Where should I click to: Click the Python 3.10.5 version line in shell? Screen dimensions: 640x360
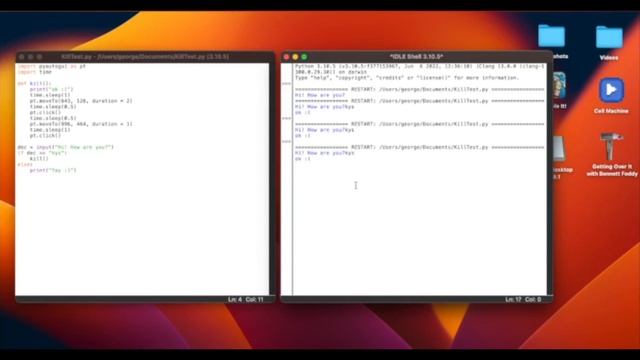[419, 66]
